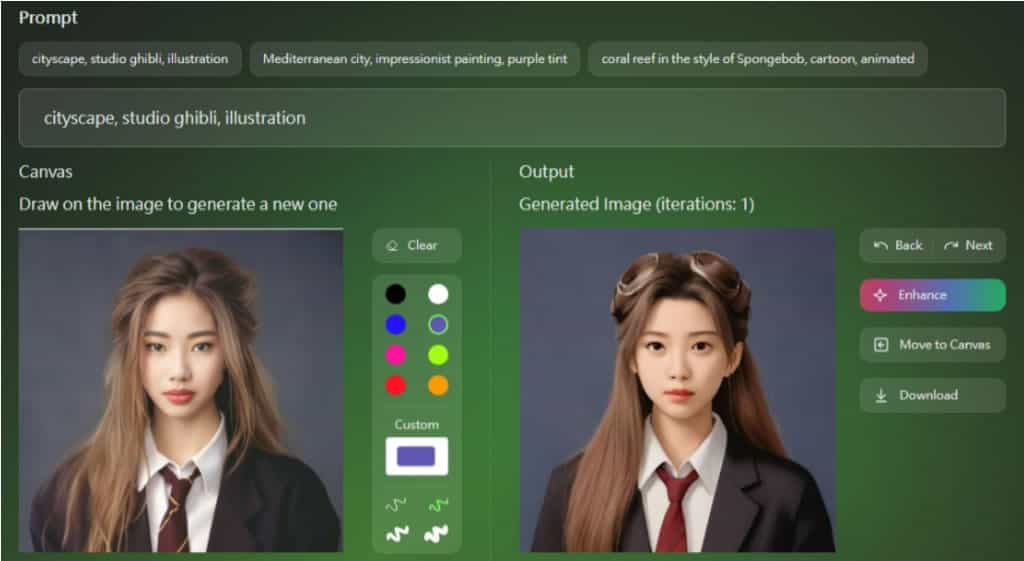
Task: Choose the thick white brush stroke at bottom left
Action: tap(397, 535)
